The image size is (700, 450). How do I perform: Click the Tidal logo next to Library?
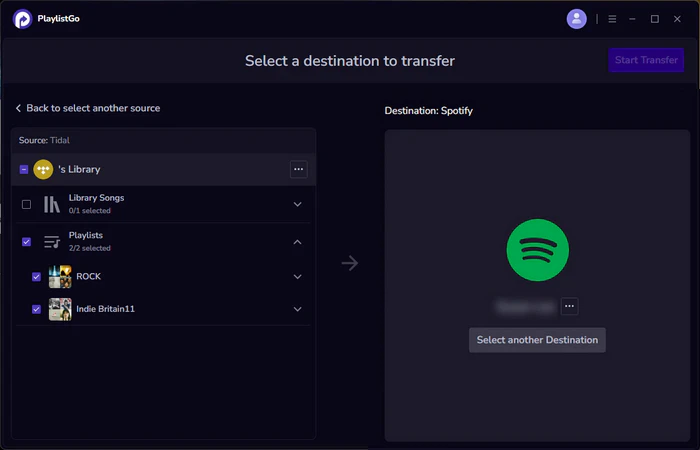click(43, 169)
